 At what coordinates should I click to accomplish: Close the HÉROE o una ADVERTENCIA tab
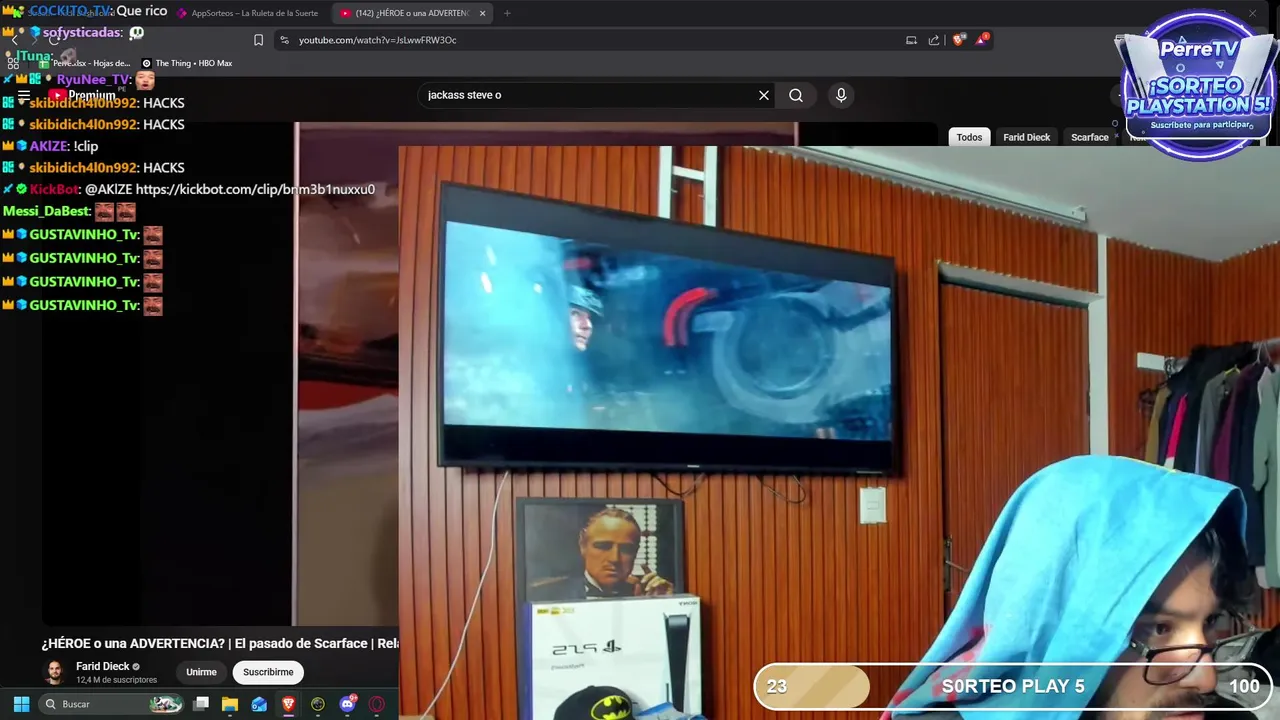point(482,13)
